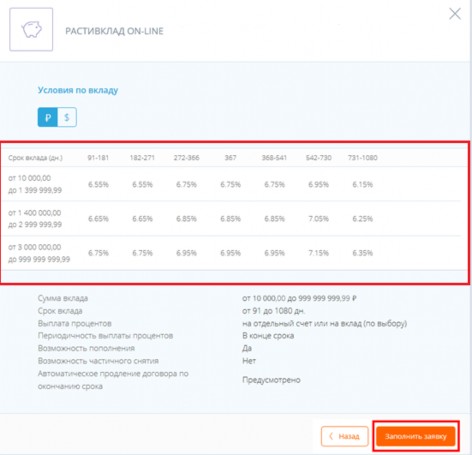Click the piggy bank deposit icon
Viewport: 472px width, 455px height.
pyautogui.click(x=31, y=30)
